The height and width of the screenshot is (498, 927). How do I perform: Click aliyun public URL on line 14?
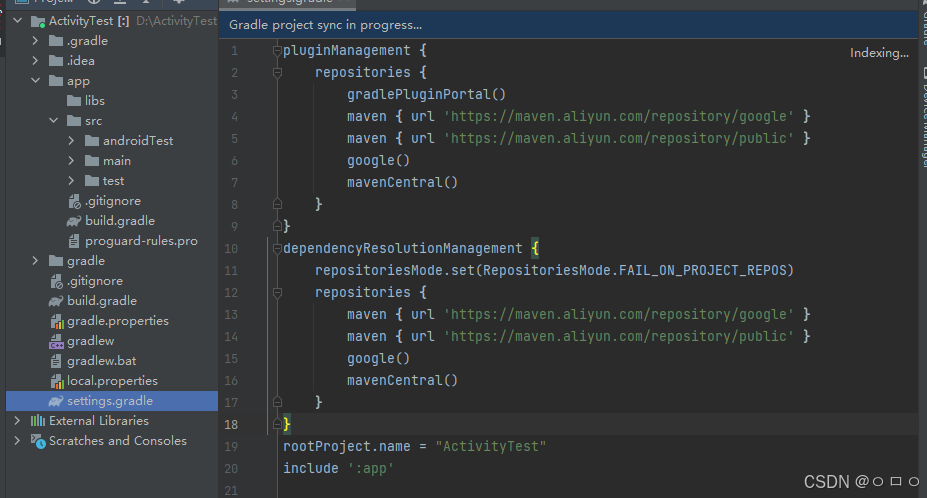[618, 337]
